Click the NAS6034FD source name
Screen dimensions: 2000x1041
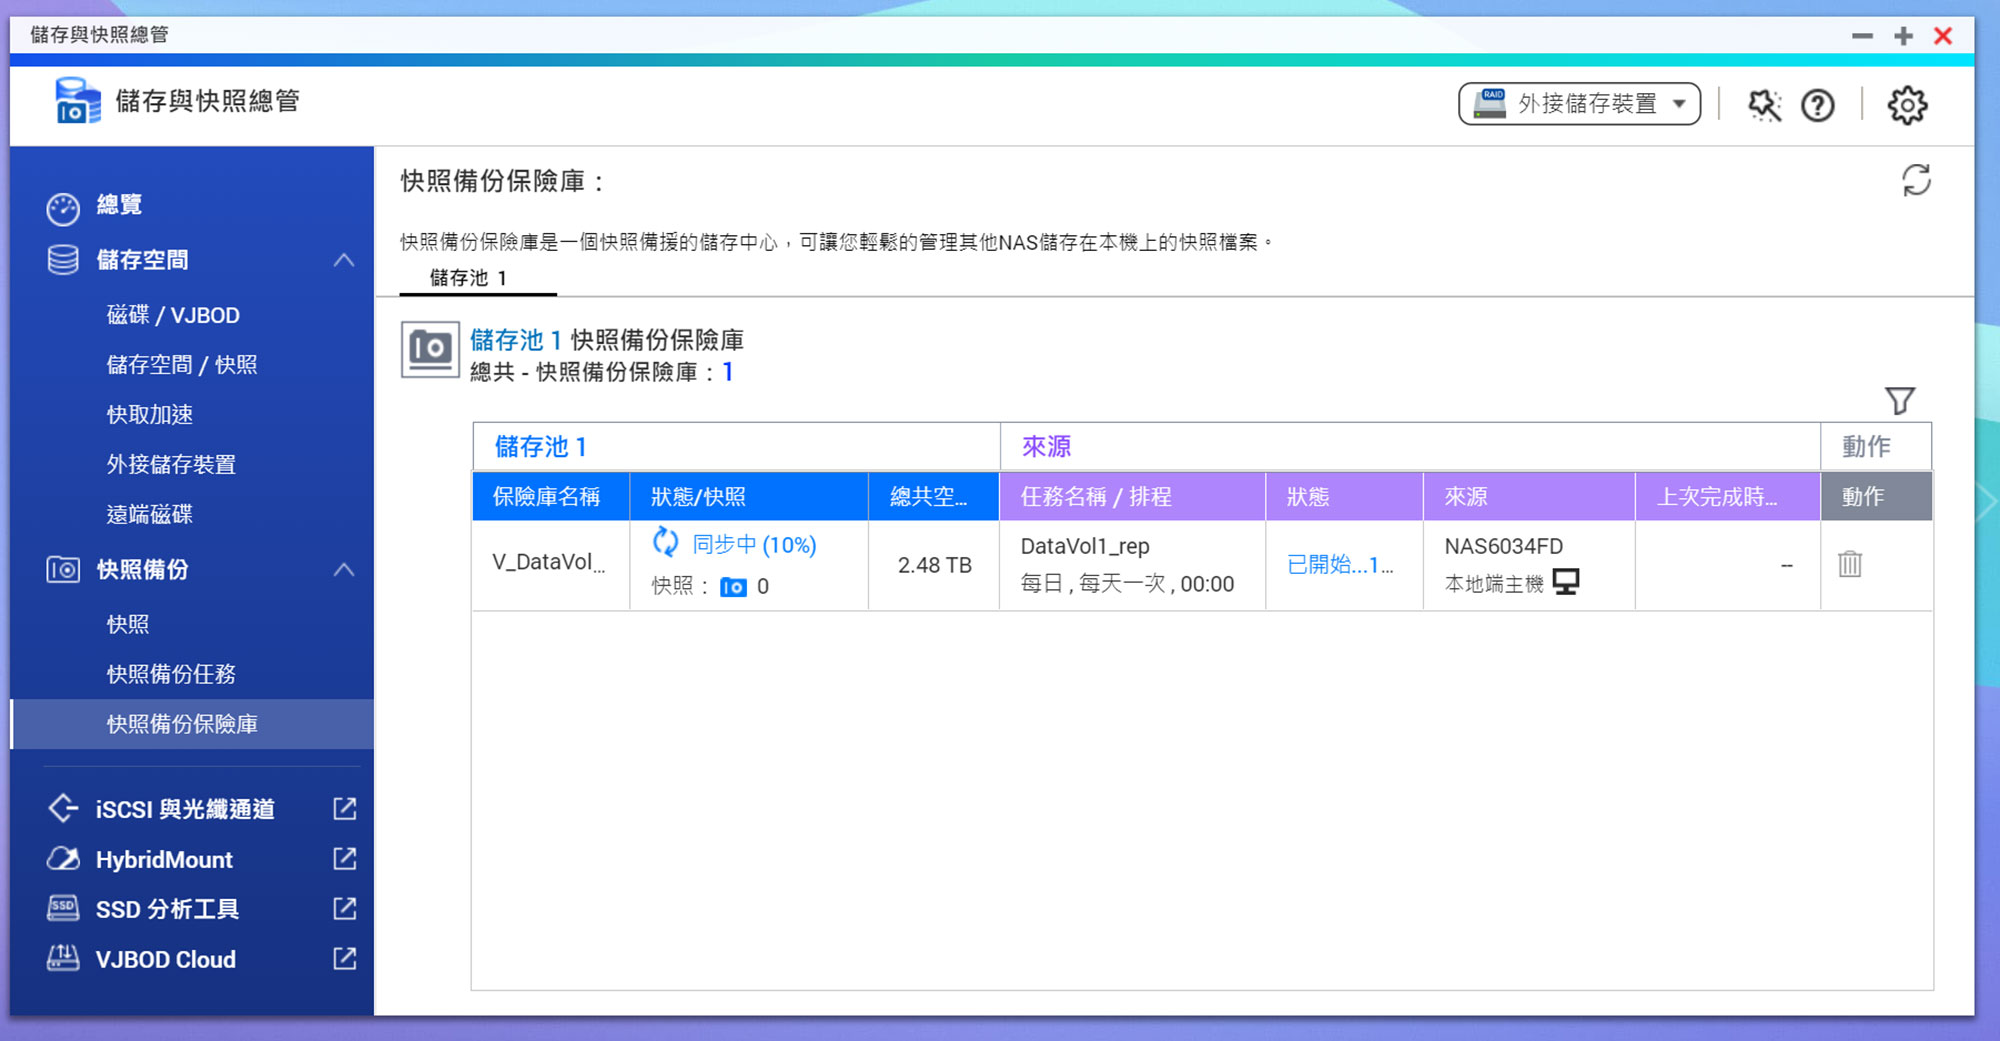click(x=1504, y=546)
